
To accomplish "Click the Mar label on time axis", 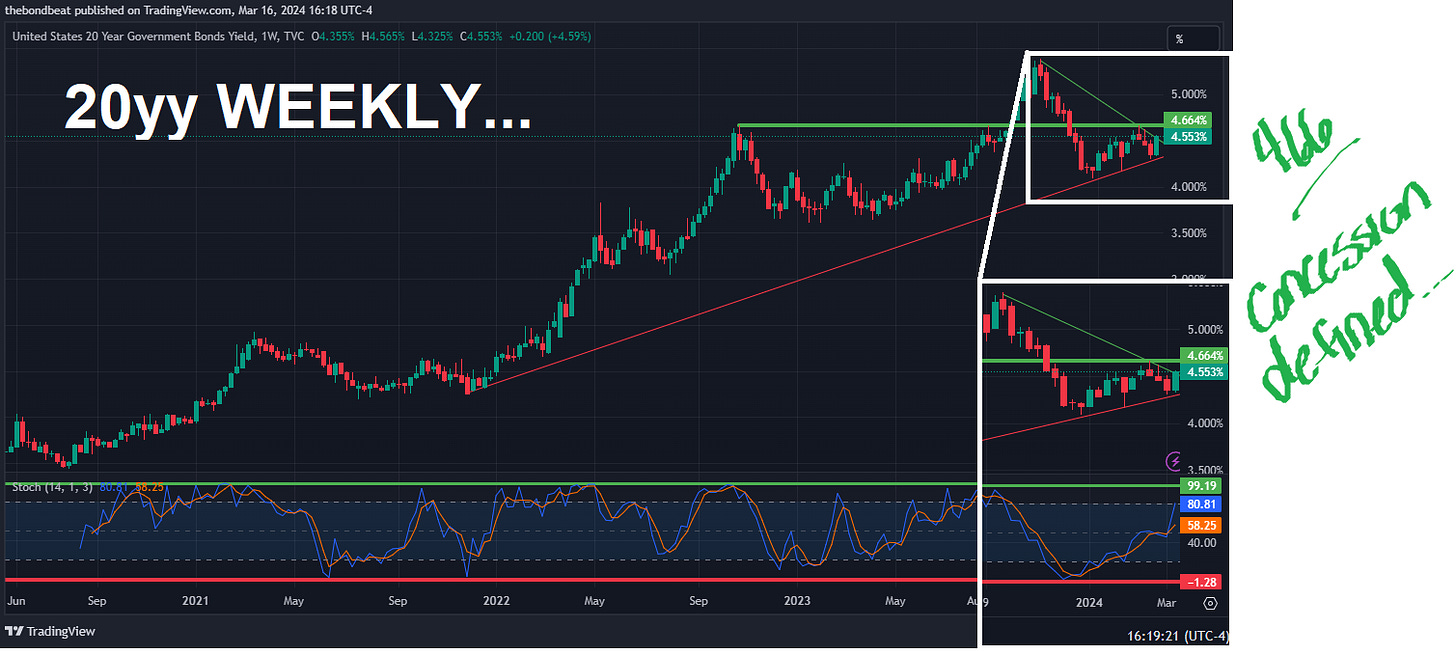I will [1167, 602].
